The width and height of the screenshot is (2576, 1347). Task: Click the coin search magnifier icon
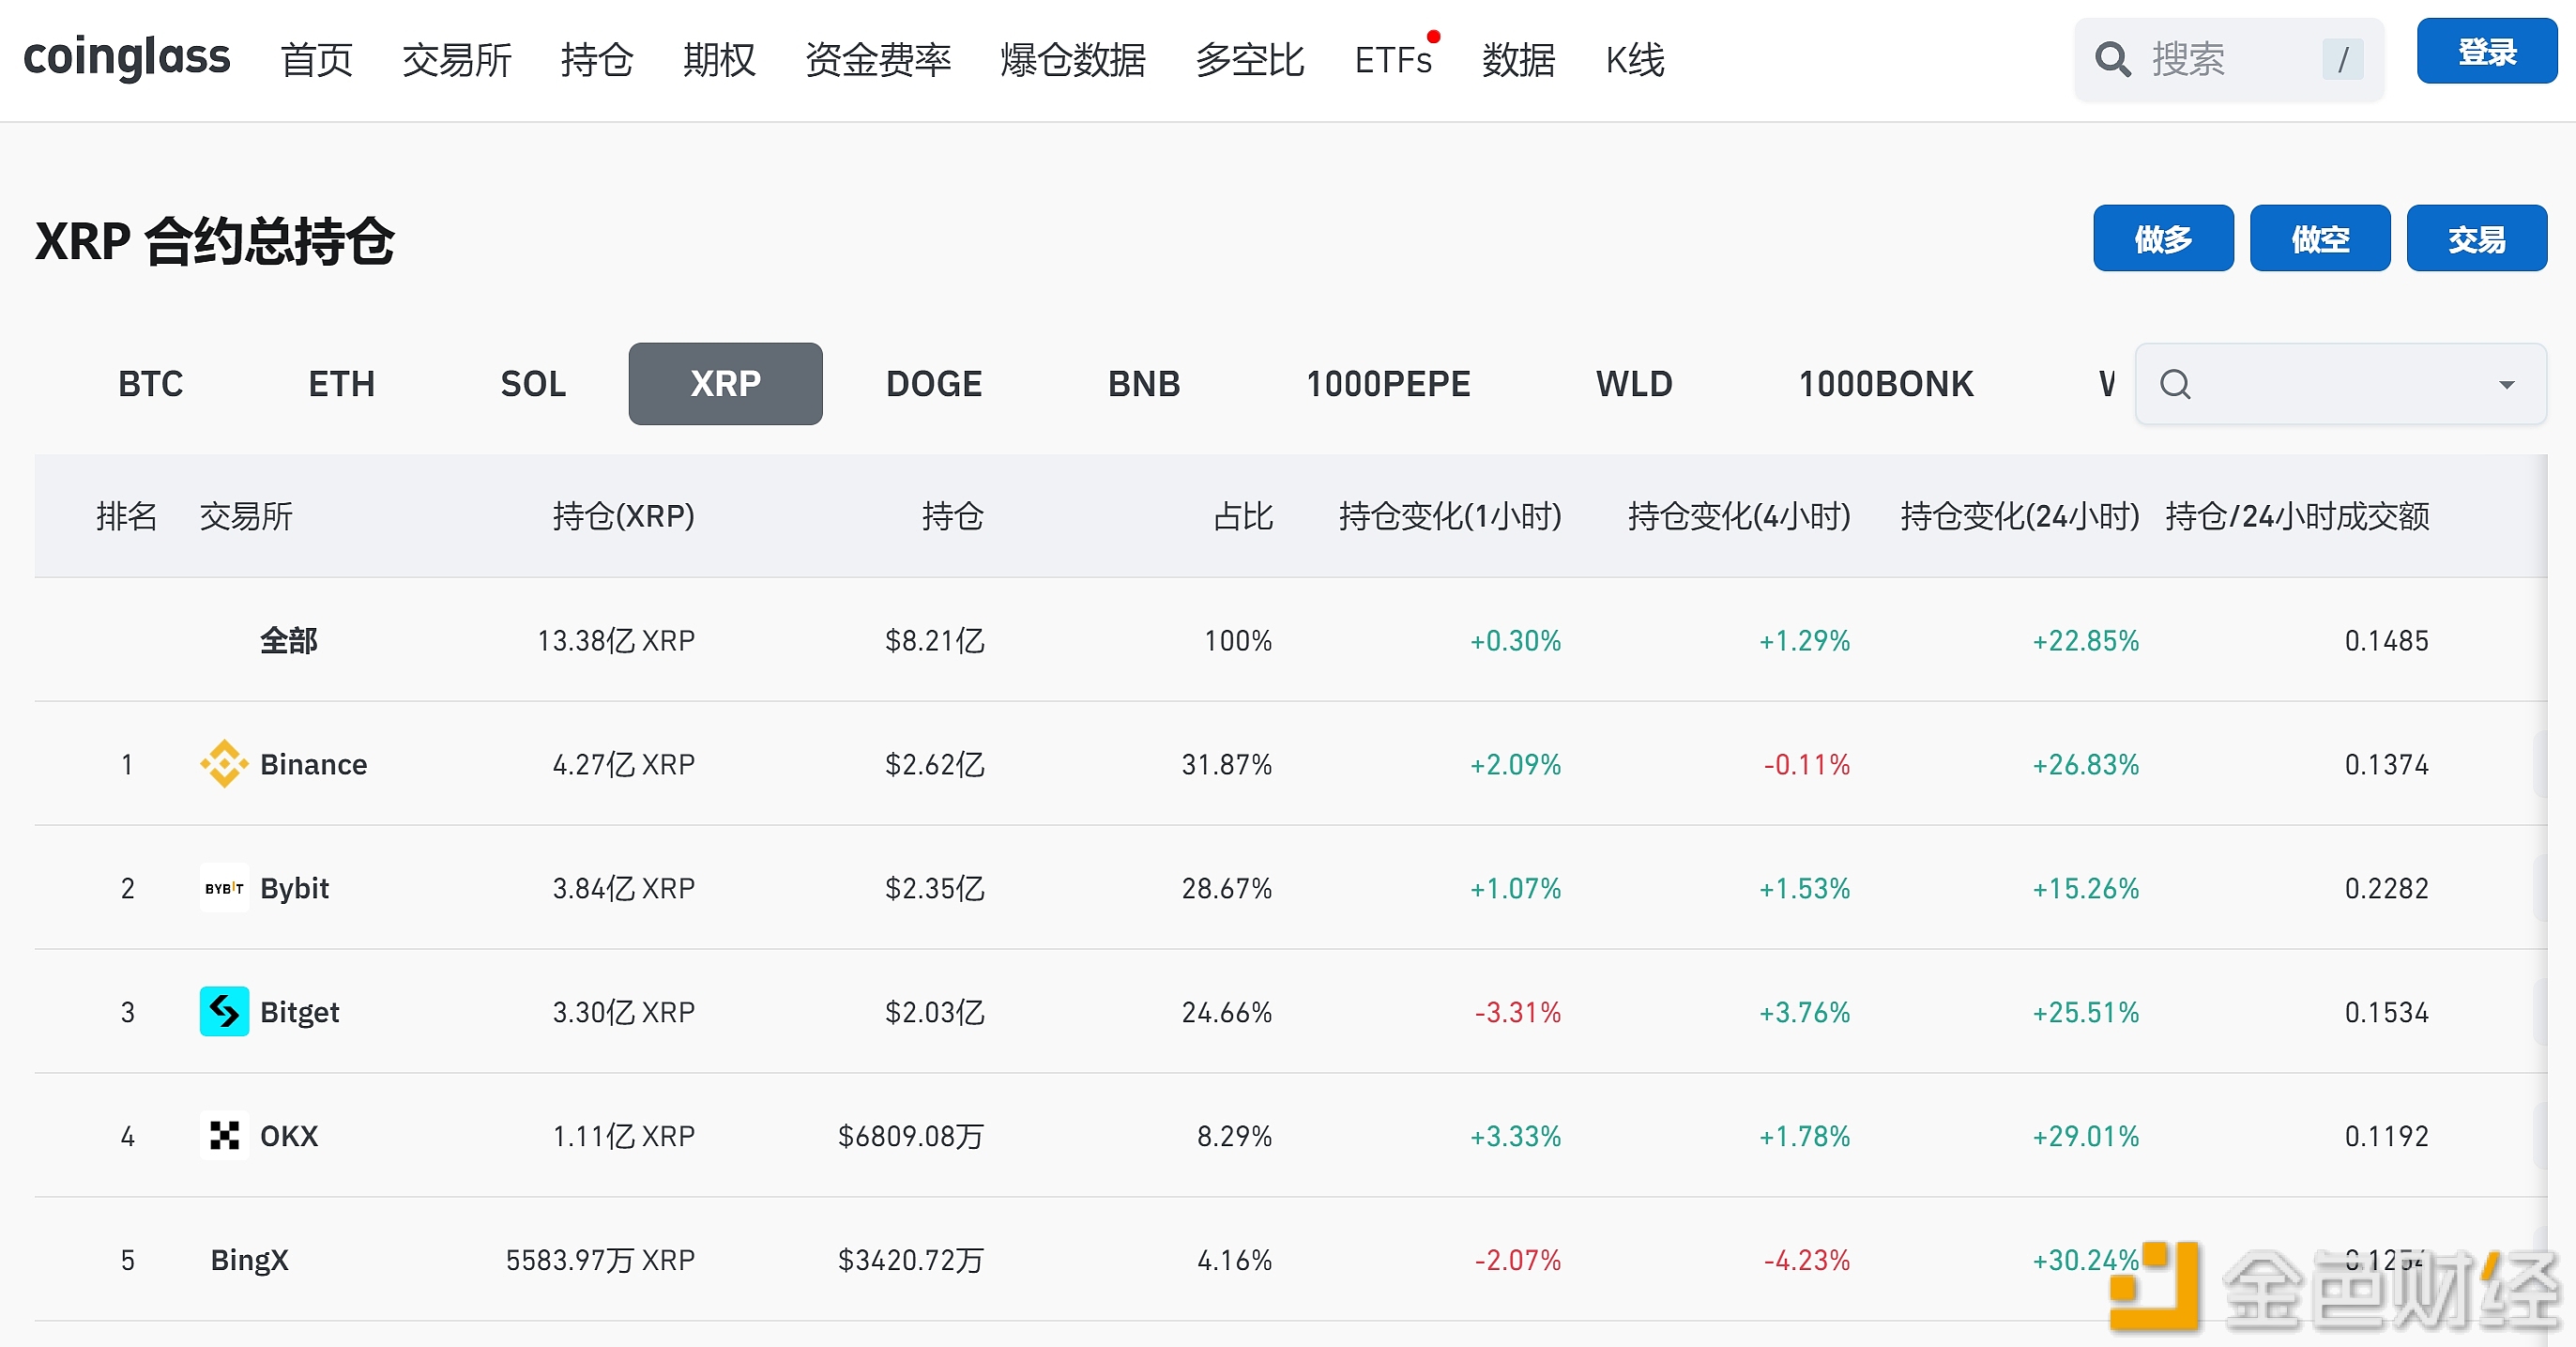tap(2175, 384)
